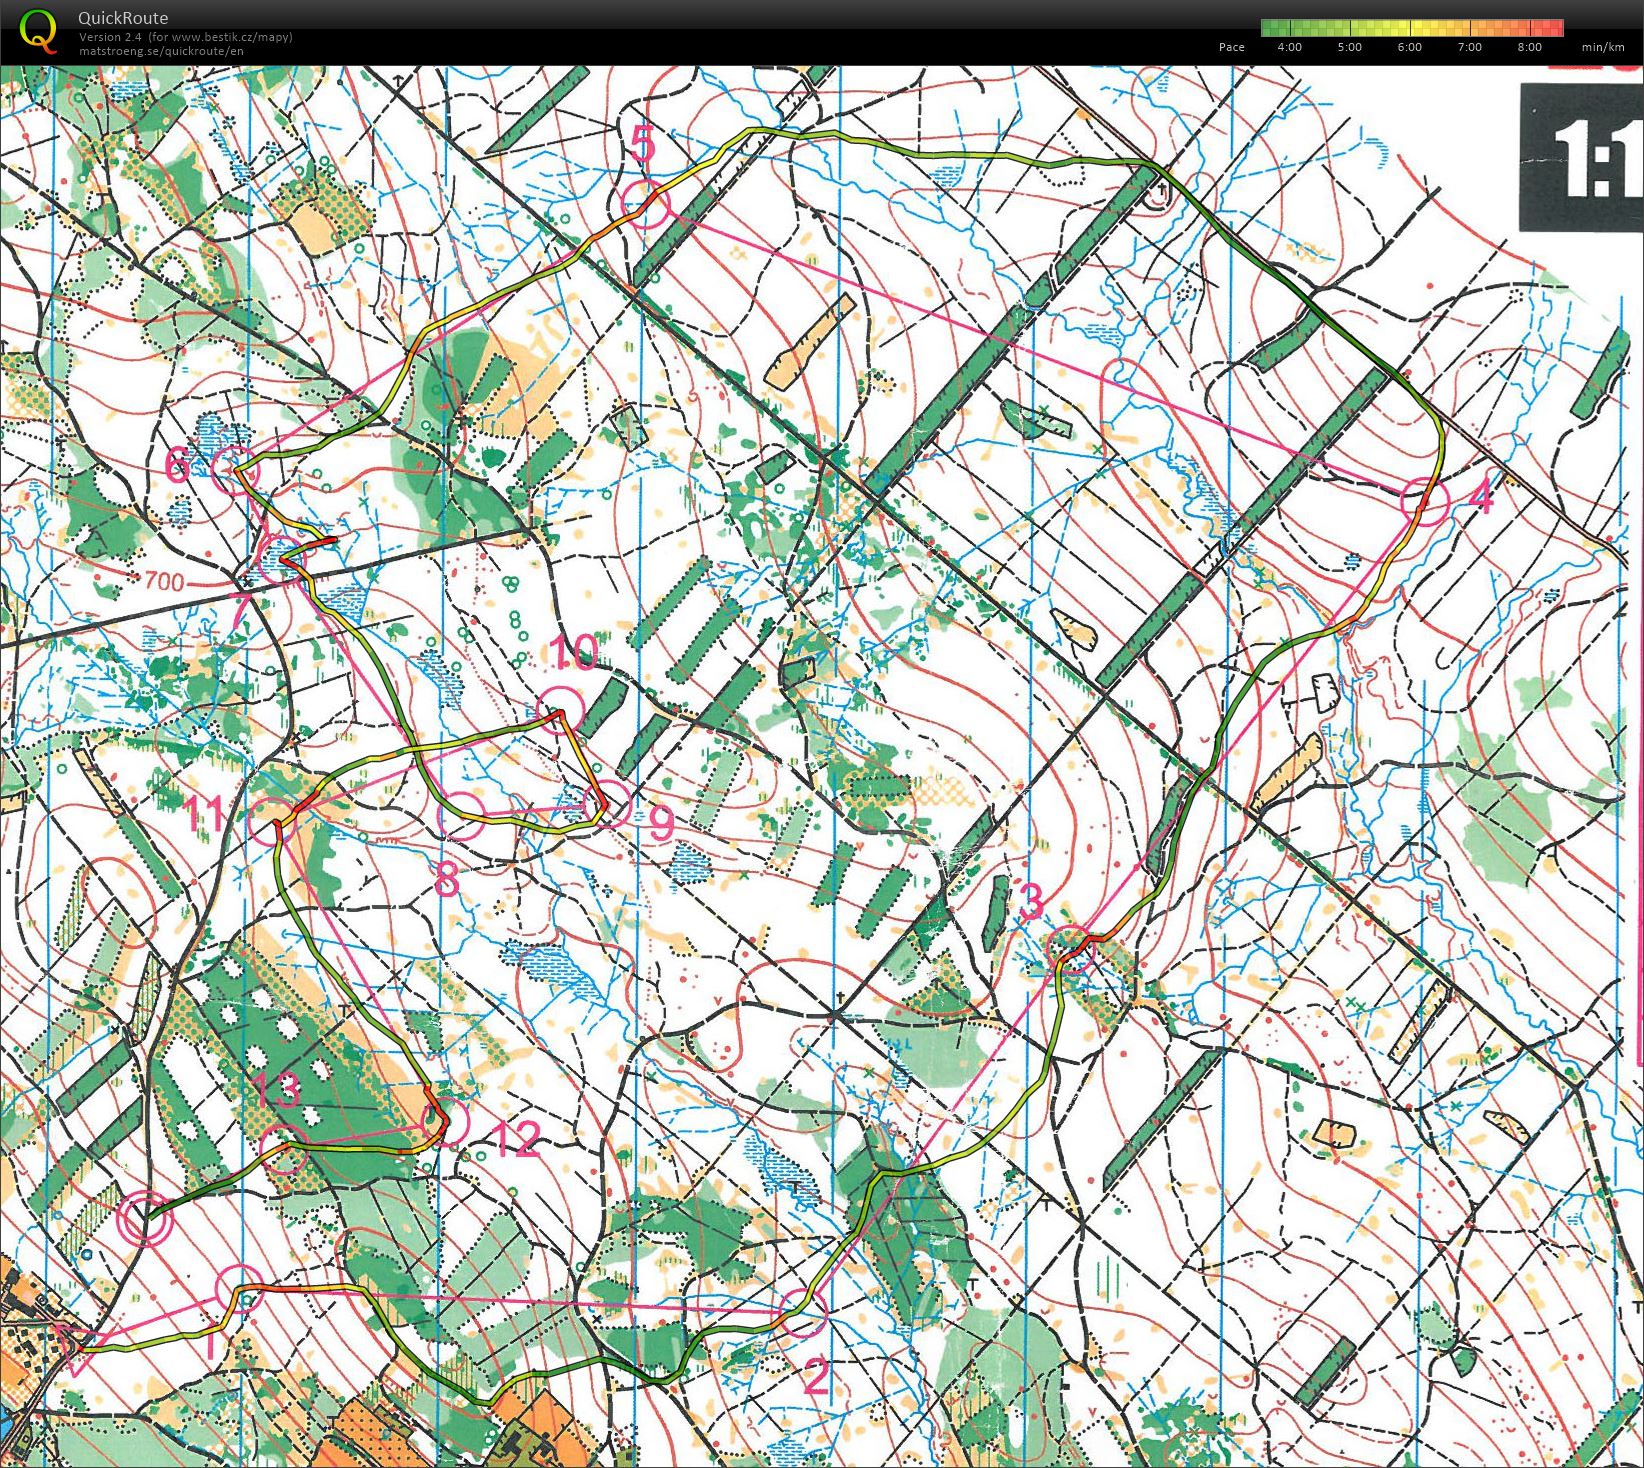Image resolution: width=1644 pixels, height=1468 pixels.
Task: Click control circle 9 on the map
Action: coord(606,803)
